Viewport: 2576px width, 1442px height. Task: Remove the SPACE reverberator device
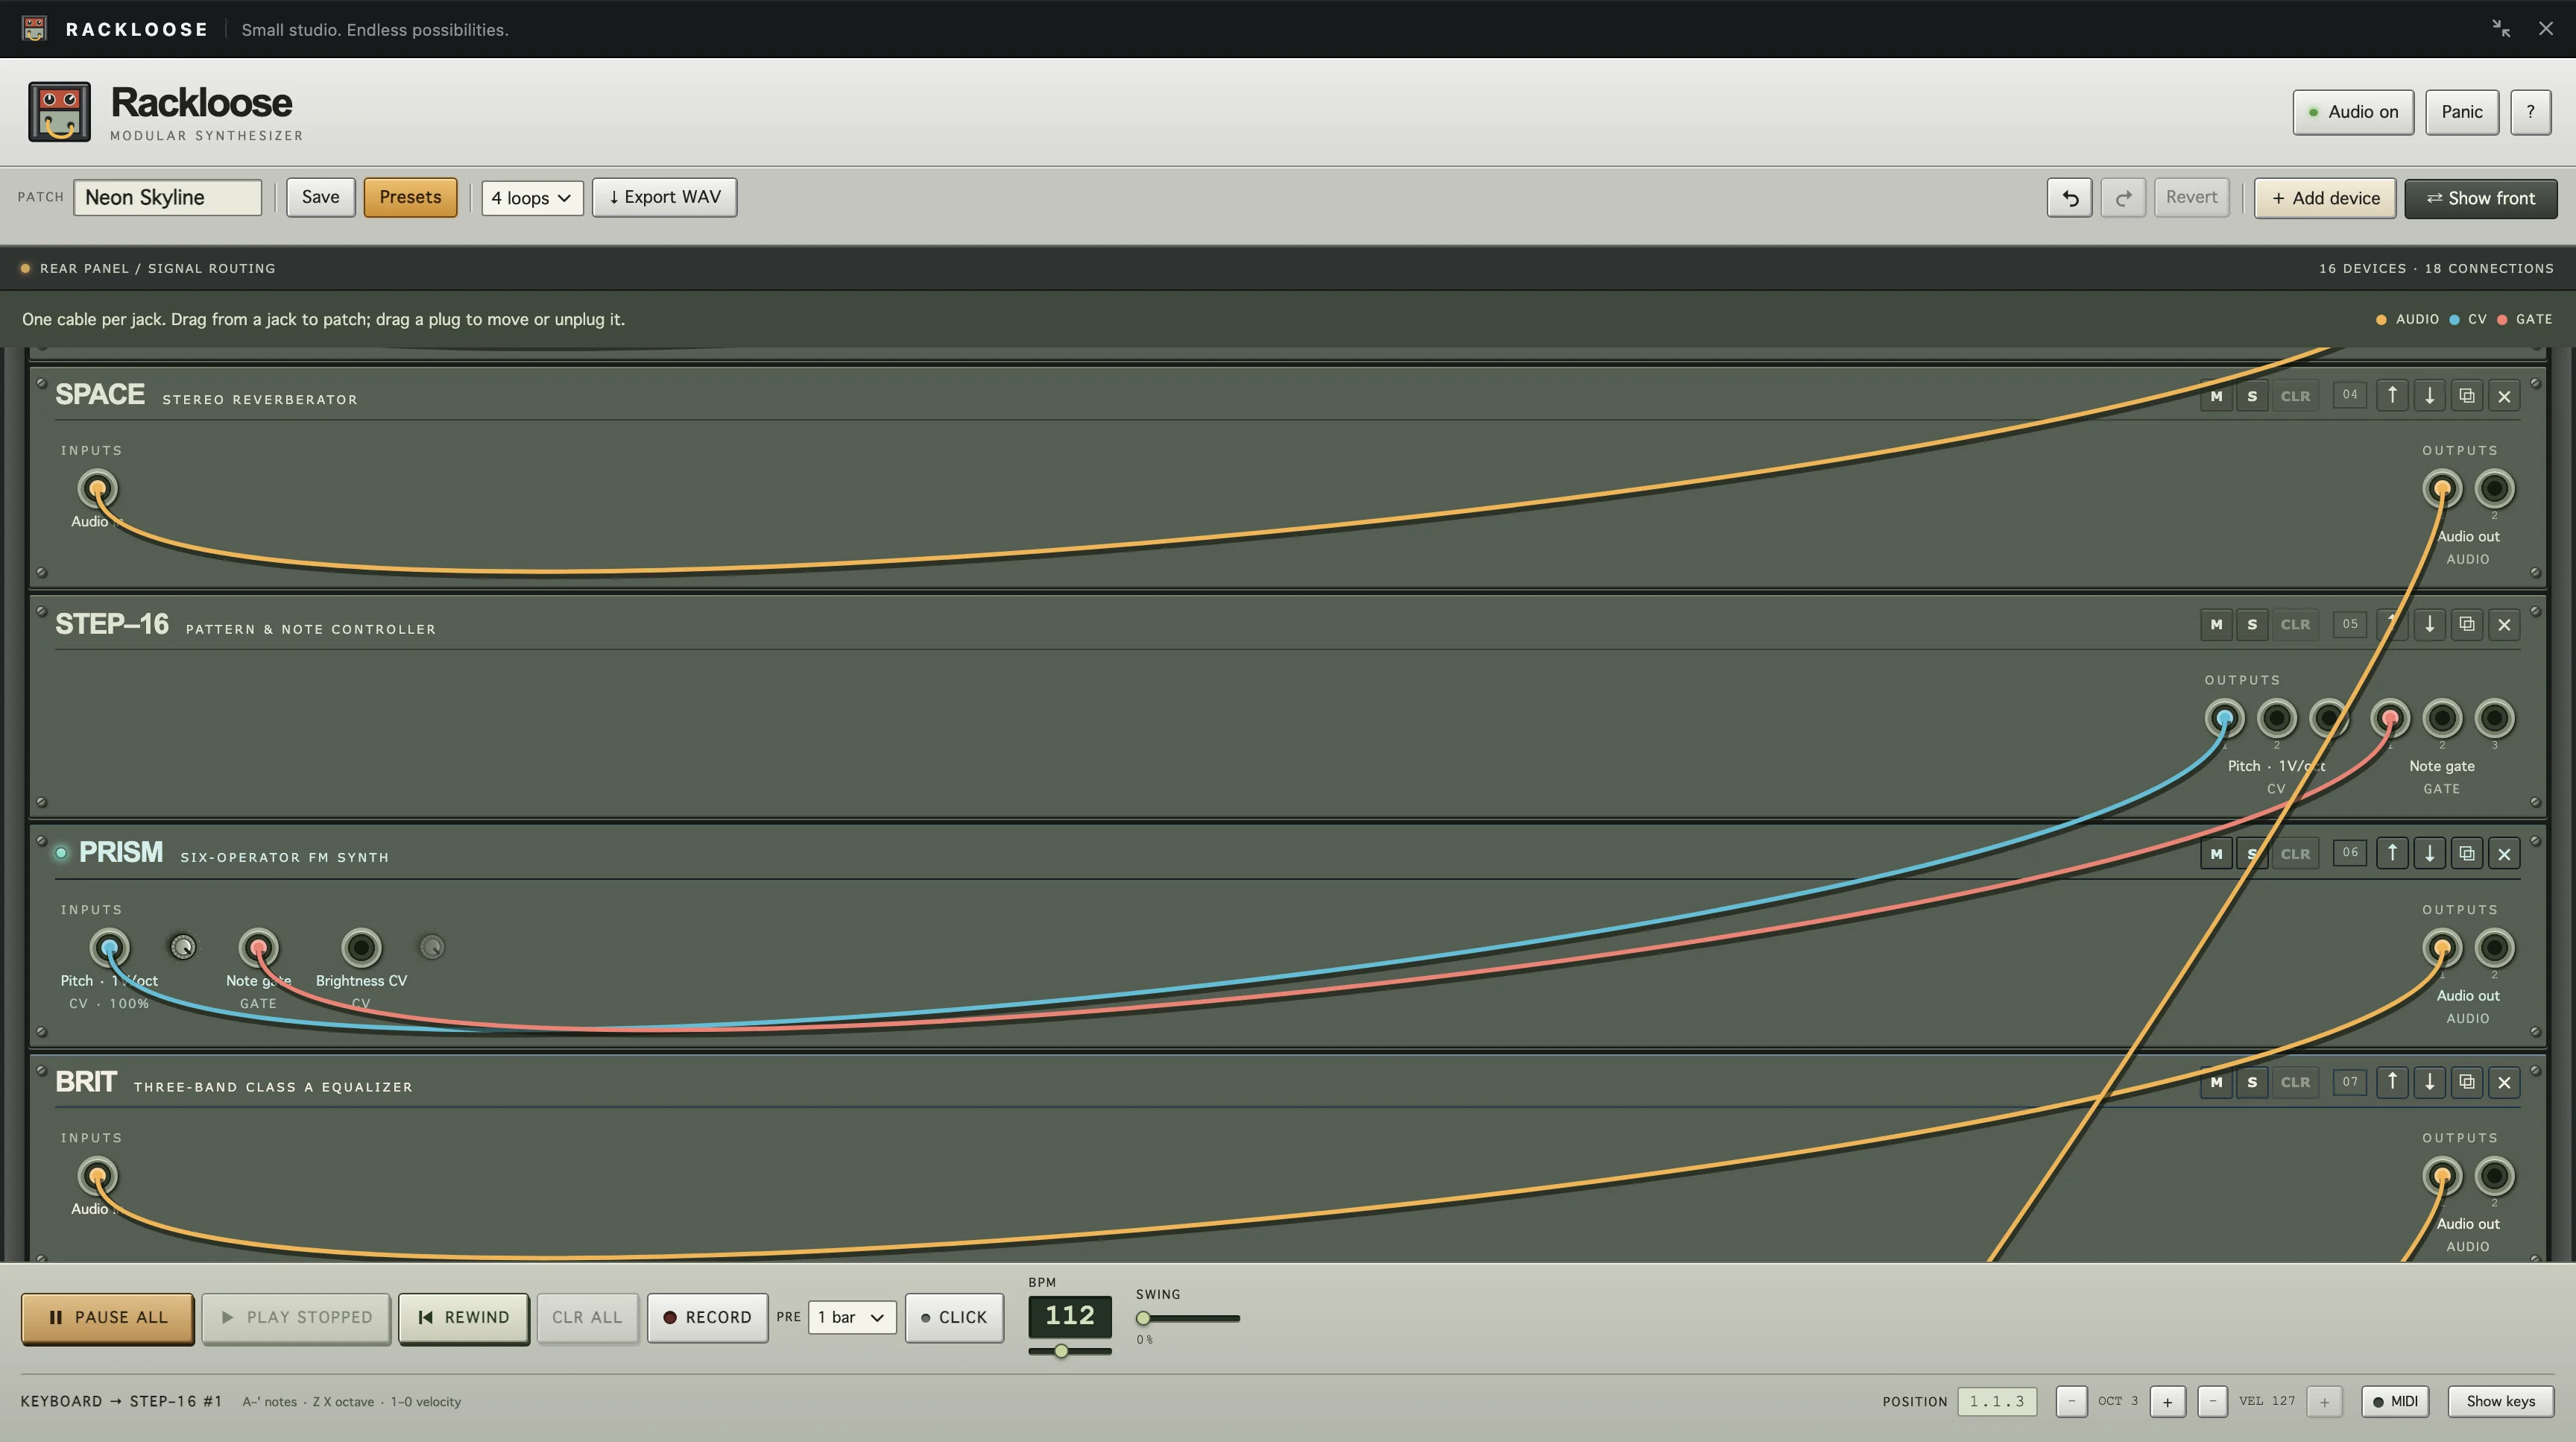click(2504, 396)
